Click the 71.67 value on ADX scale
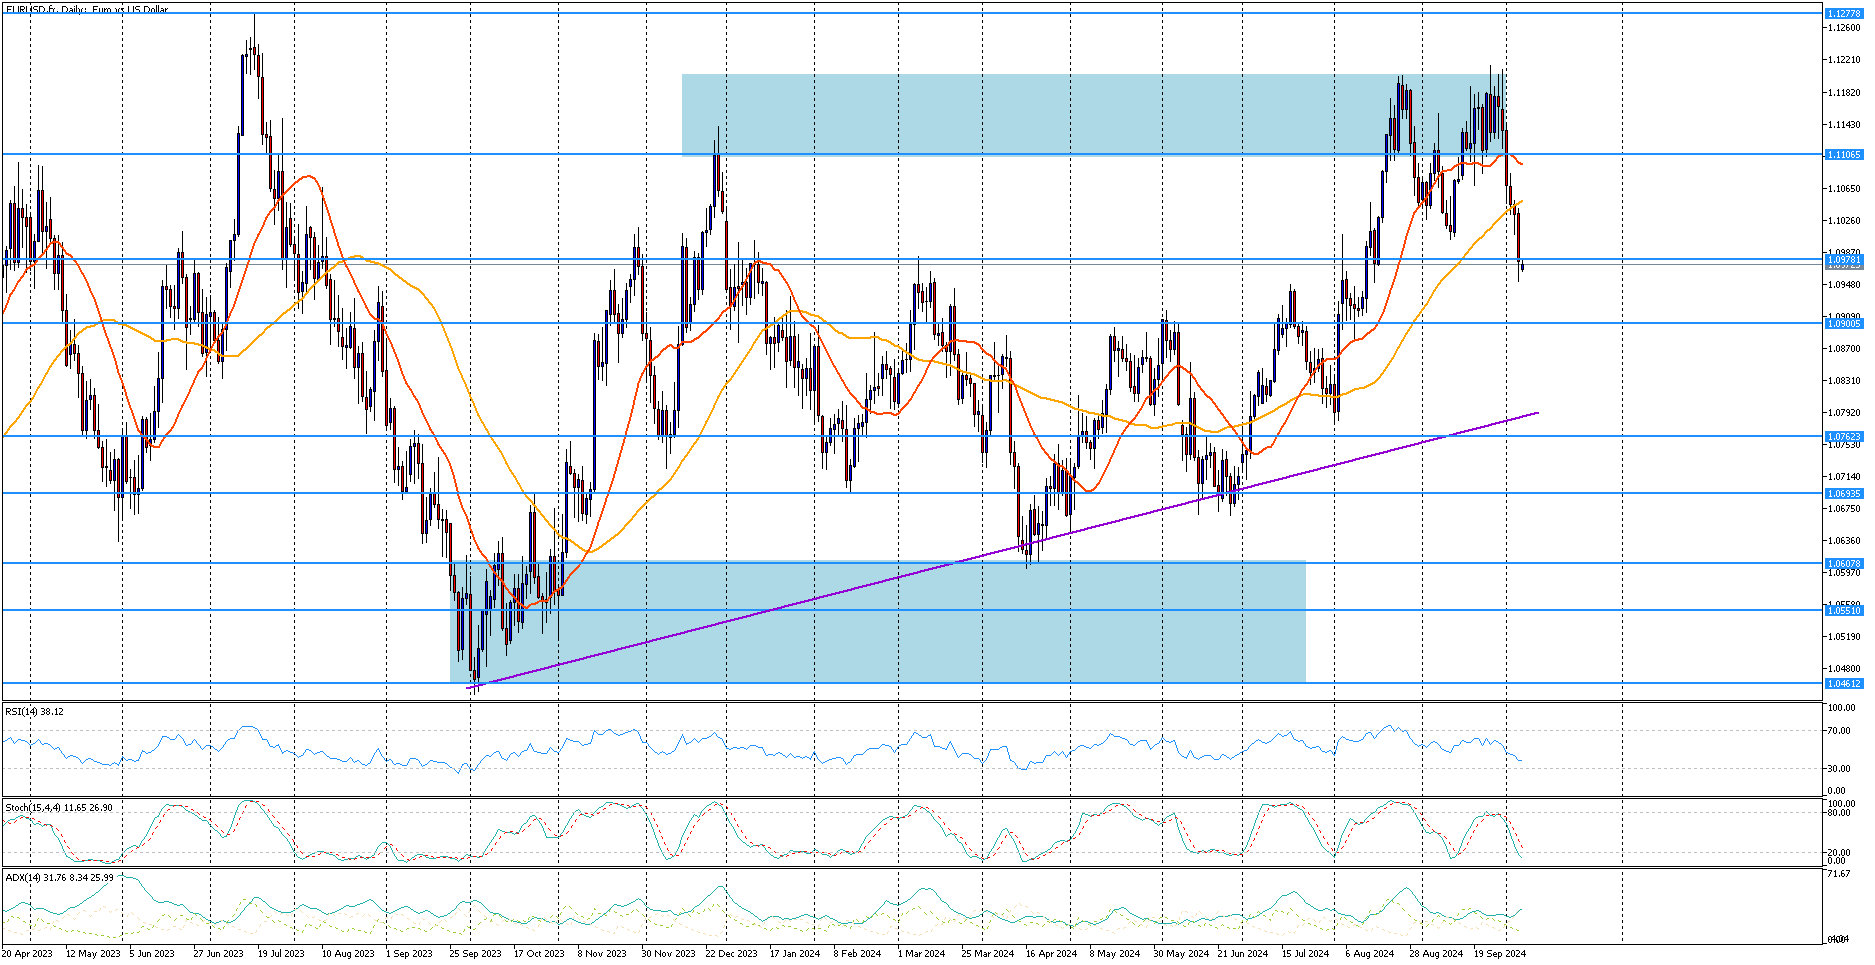The image size is (1875, 965). click(1838, 874)
